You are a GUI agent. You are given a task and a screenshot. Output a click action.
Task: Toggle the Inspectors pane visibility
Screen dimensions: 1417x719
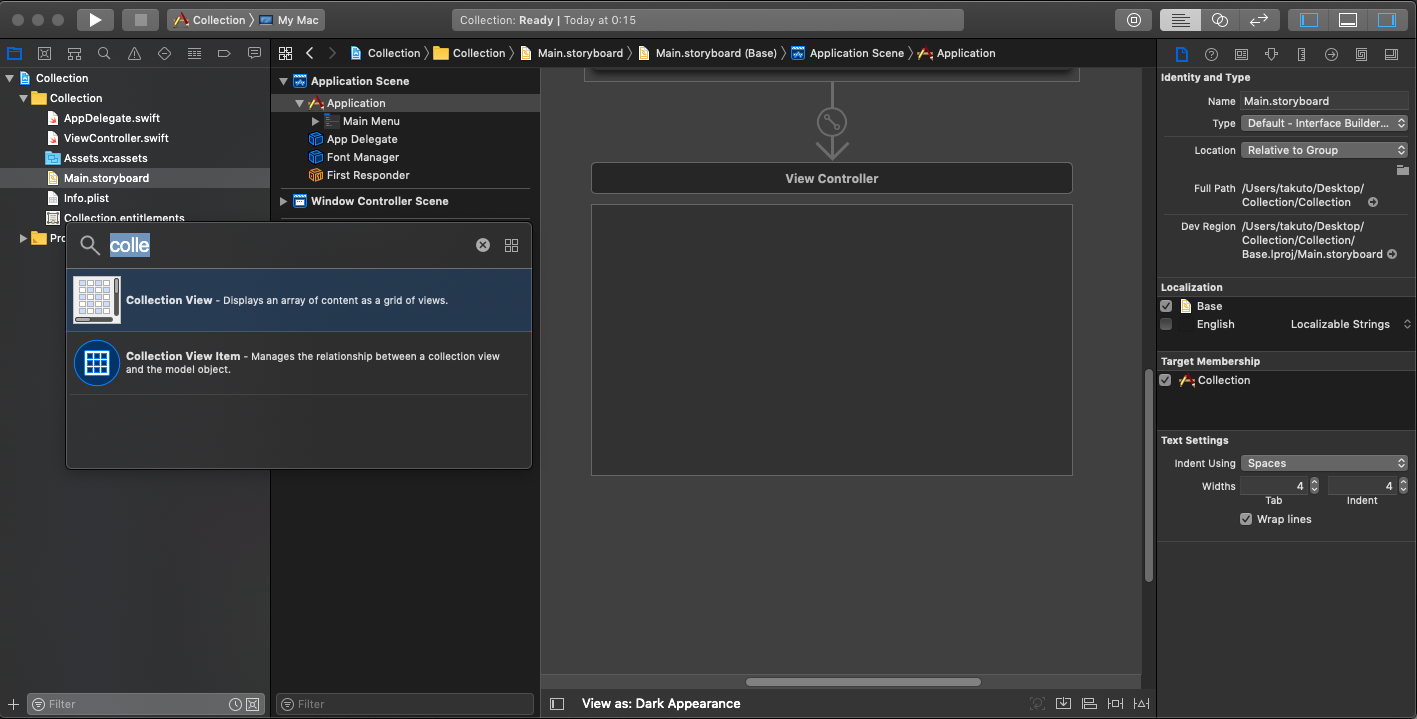click(x=1387, y=20)
